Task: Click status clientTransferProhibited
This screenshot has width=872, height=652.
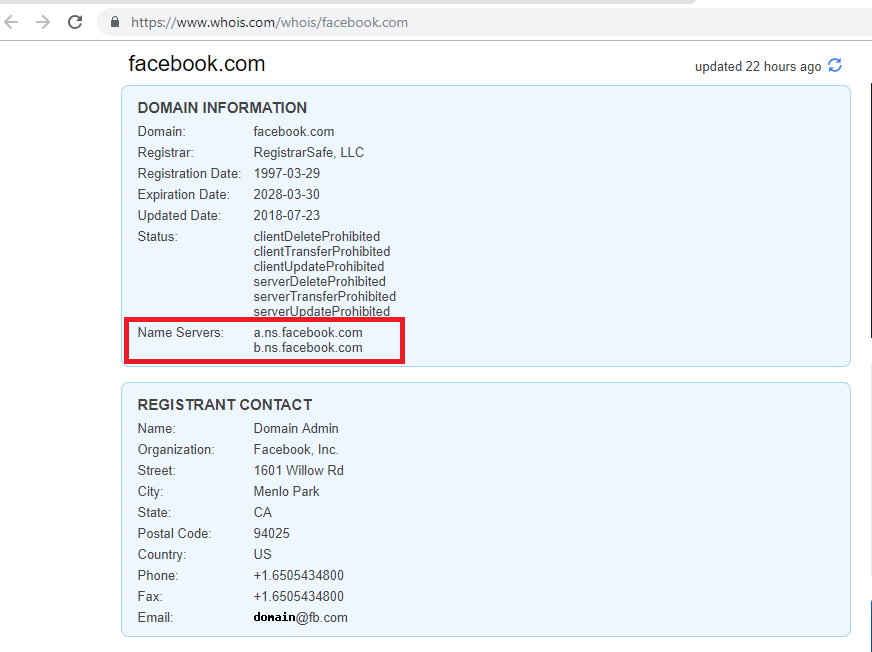Action: point(322,251)
